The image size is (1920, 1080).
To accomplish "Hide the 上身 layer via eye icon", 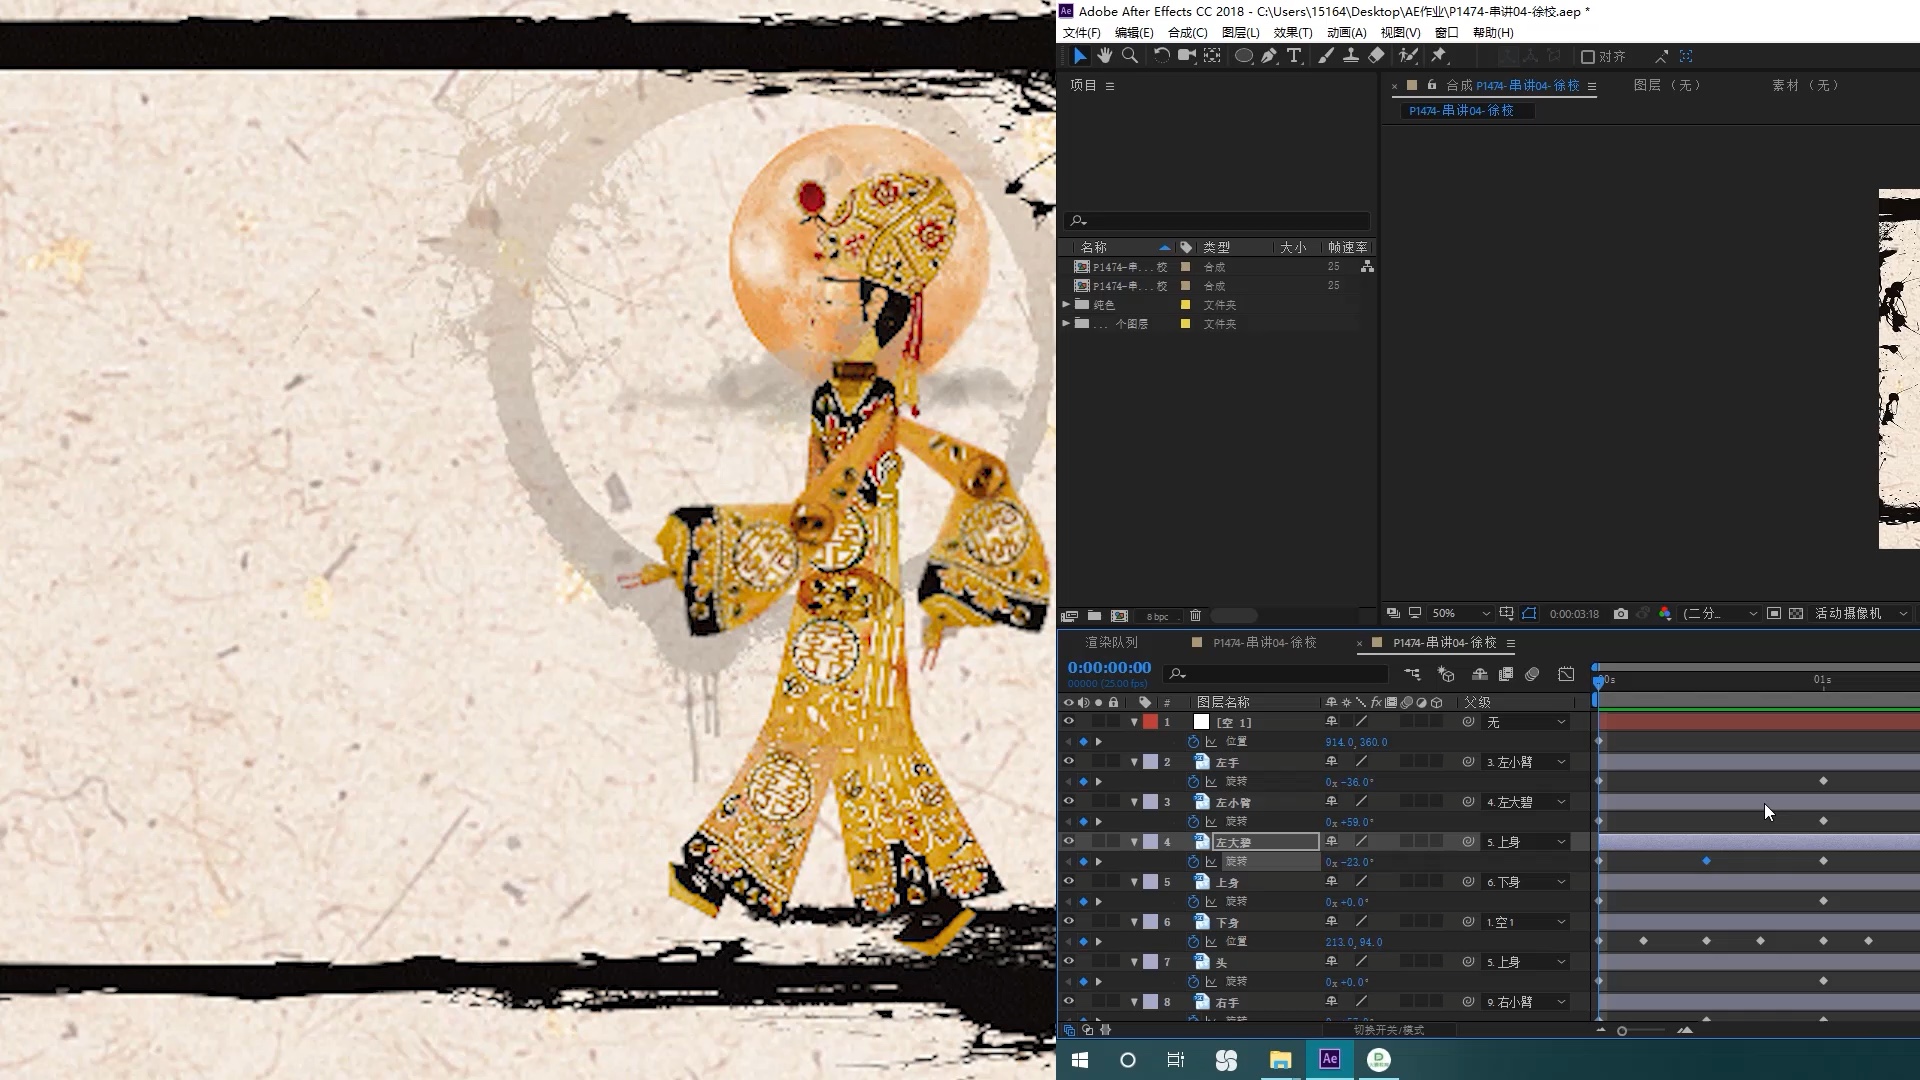I will (x=1069, y=882).
